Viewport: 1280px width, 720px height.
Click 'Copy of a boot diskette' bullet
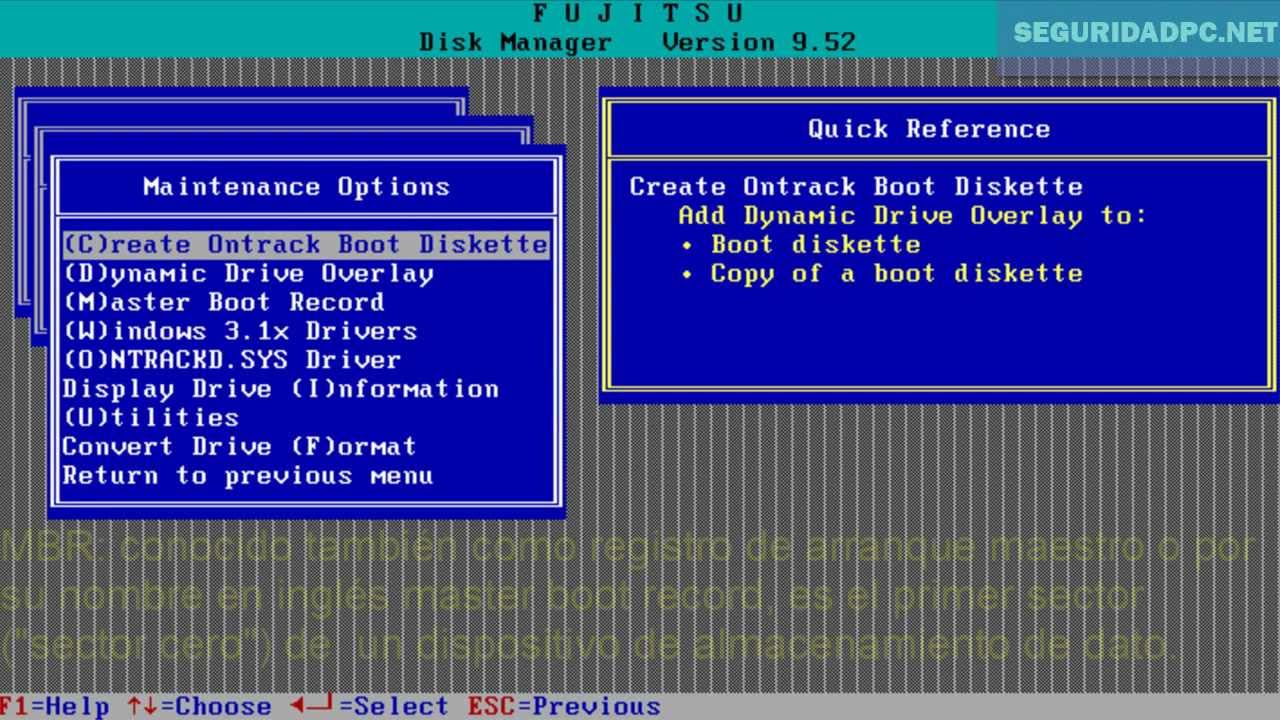click(x=896, y=274)
